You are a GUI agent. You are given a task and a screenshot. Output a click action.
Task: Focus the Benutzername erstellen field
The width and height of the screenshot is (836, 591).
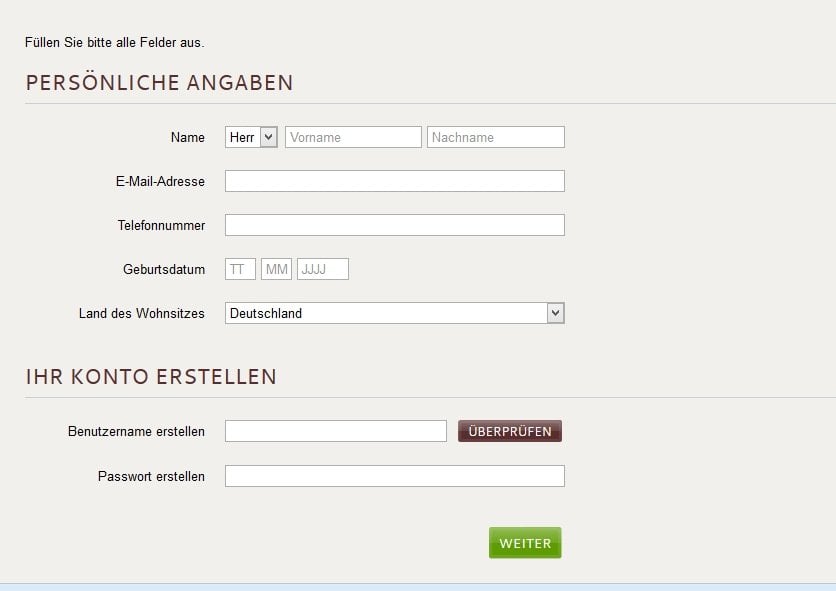pyautogui.click(x=336, y=431)
